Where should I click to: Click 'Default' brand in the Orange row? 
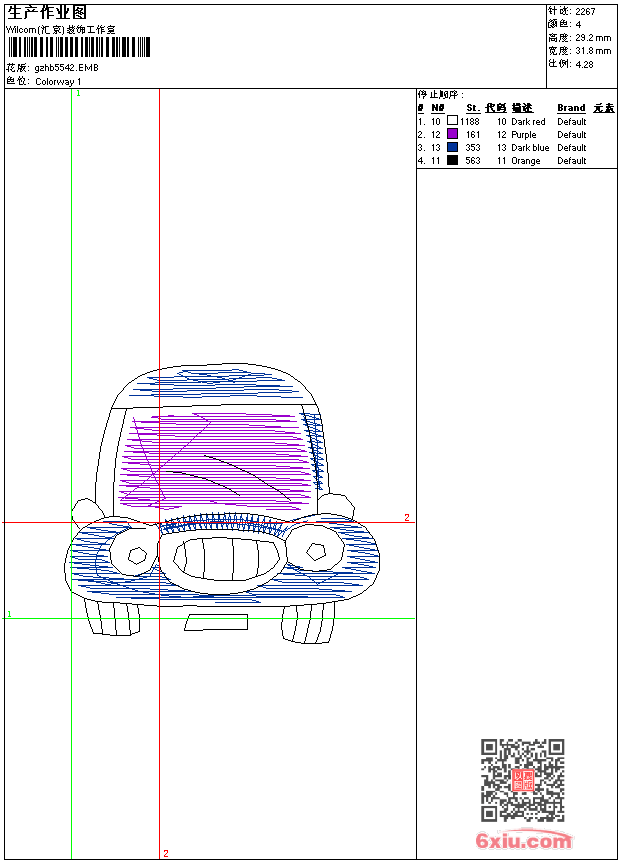(572, 161)
